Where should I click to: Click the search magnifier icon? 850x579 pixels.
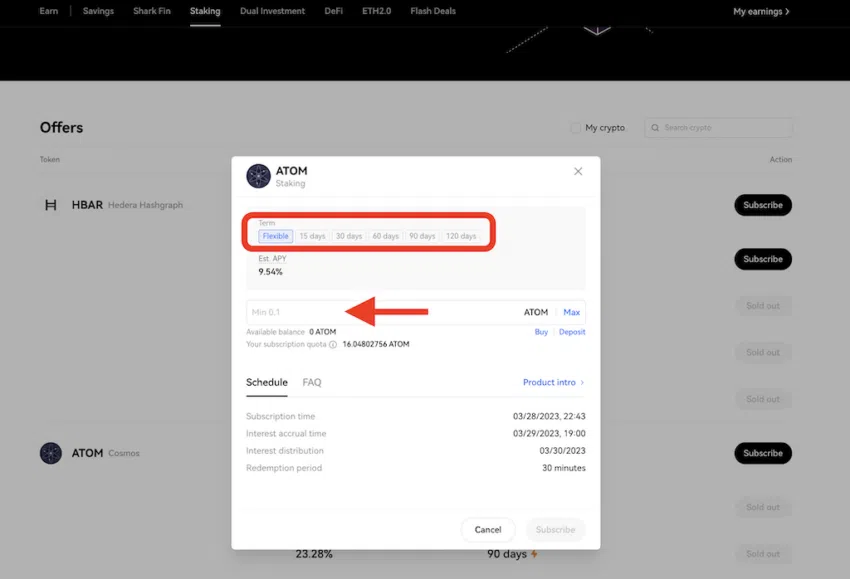pos(655,127)
